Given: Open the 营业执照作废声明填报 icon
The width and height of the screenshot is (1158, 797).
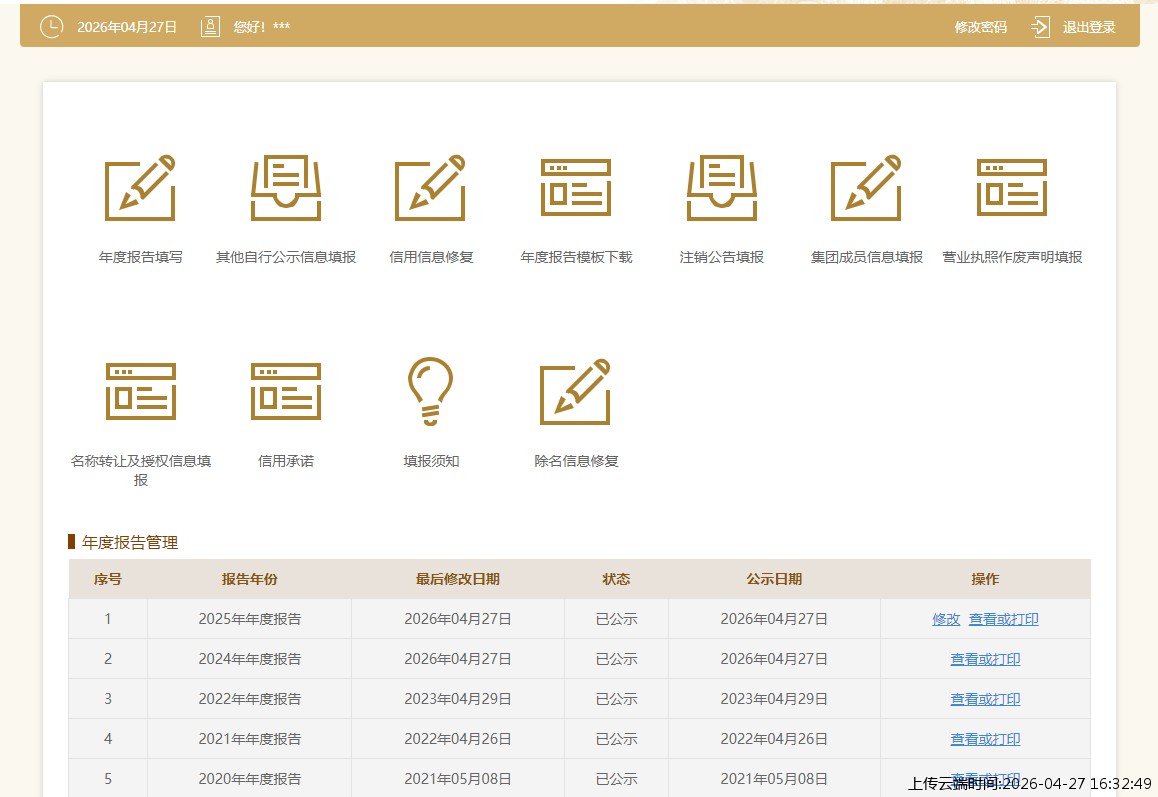Looking at the screenshot, I should (x=1011, y=188).
